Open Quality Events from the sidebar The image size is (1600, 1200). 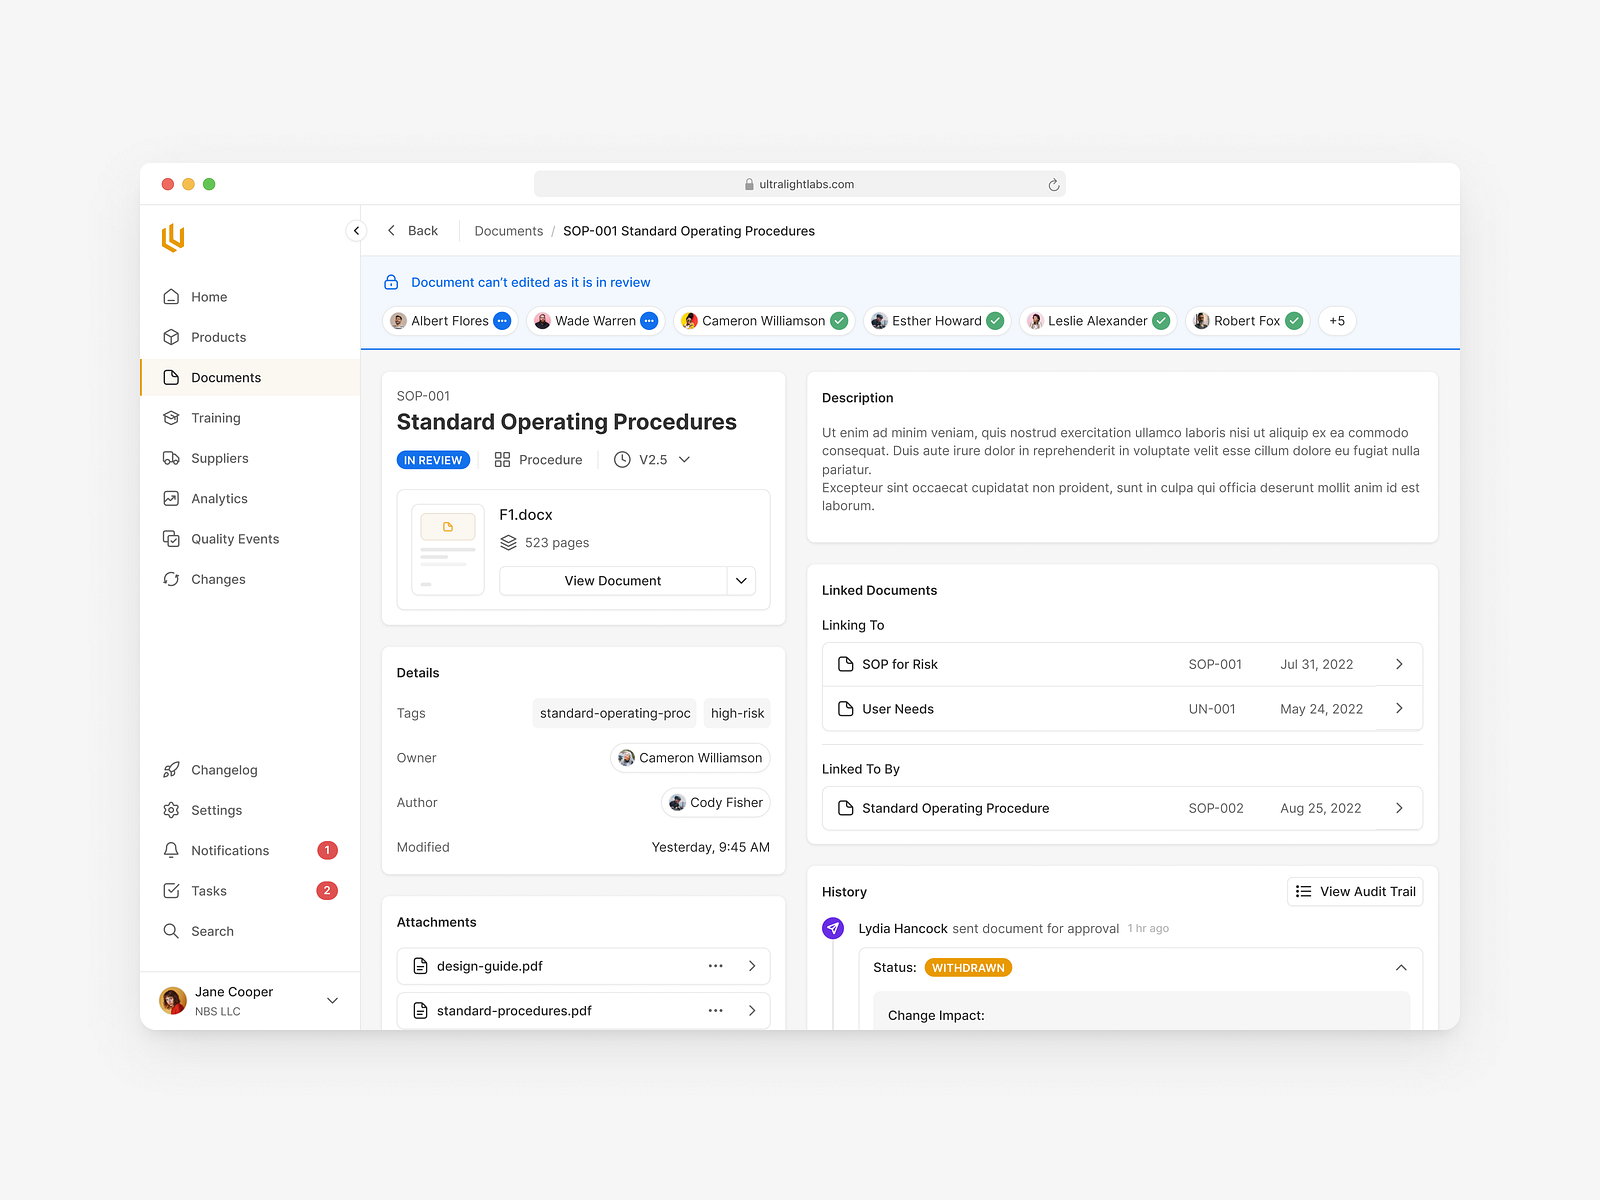[x=234, y=538]
